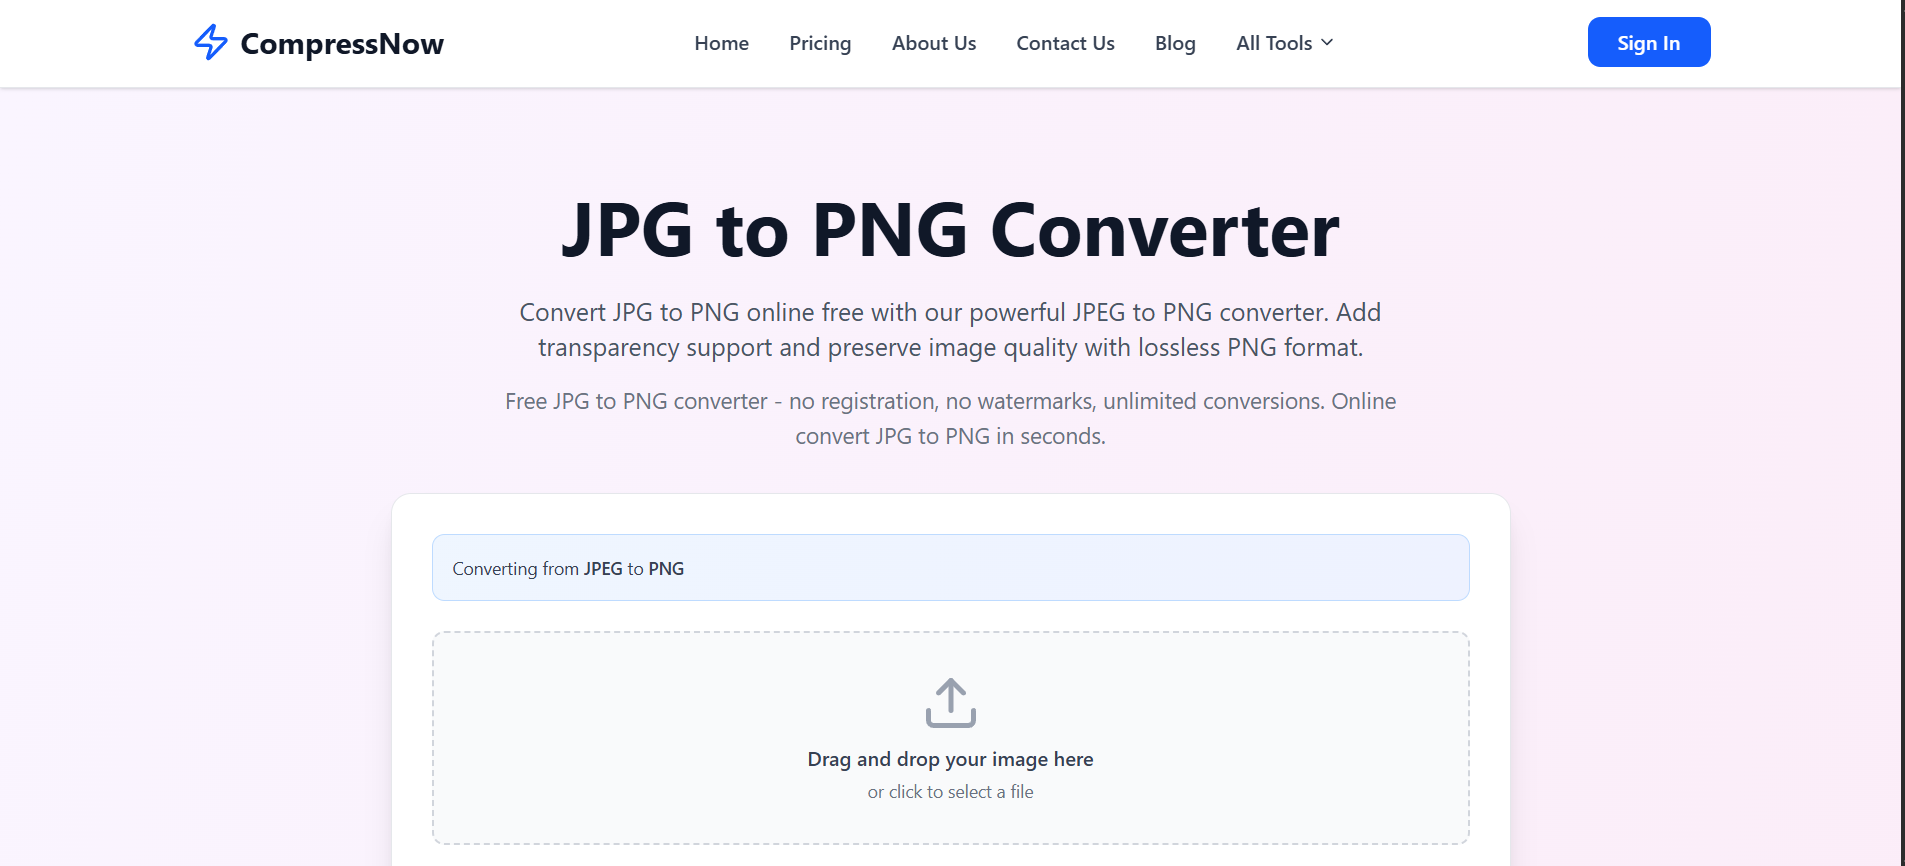Click the JPG to PNG Converter heading
This screenshot has width=1905, height=866.
pos(951,229)
